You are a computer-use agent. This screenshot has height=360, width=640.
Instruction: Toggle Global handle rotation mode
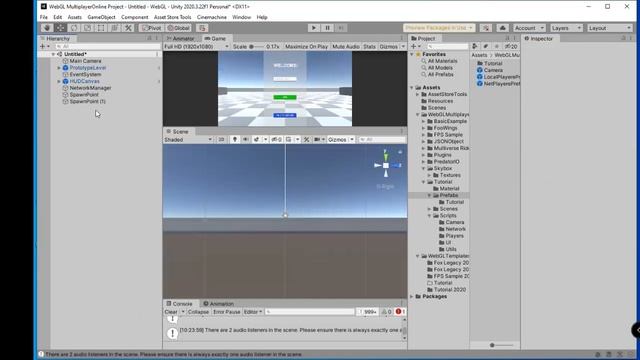click(178, 28)
